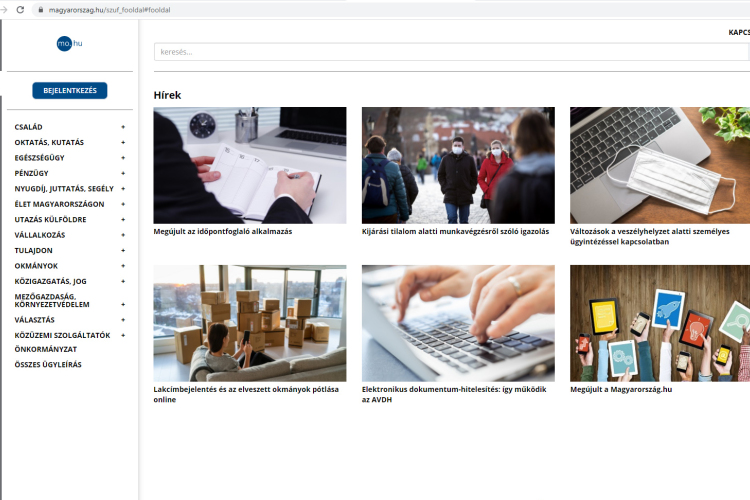Click the padlock site security icon
This screenshot has width=750, height=500.
[41, 9]
